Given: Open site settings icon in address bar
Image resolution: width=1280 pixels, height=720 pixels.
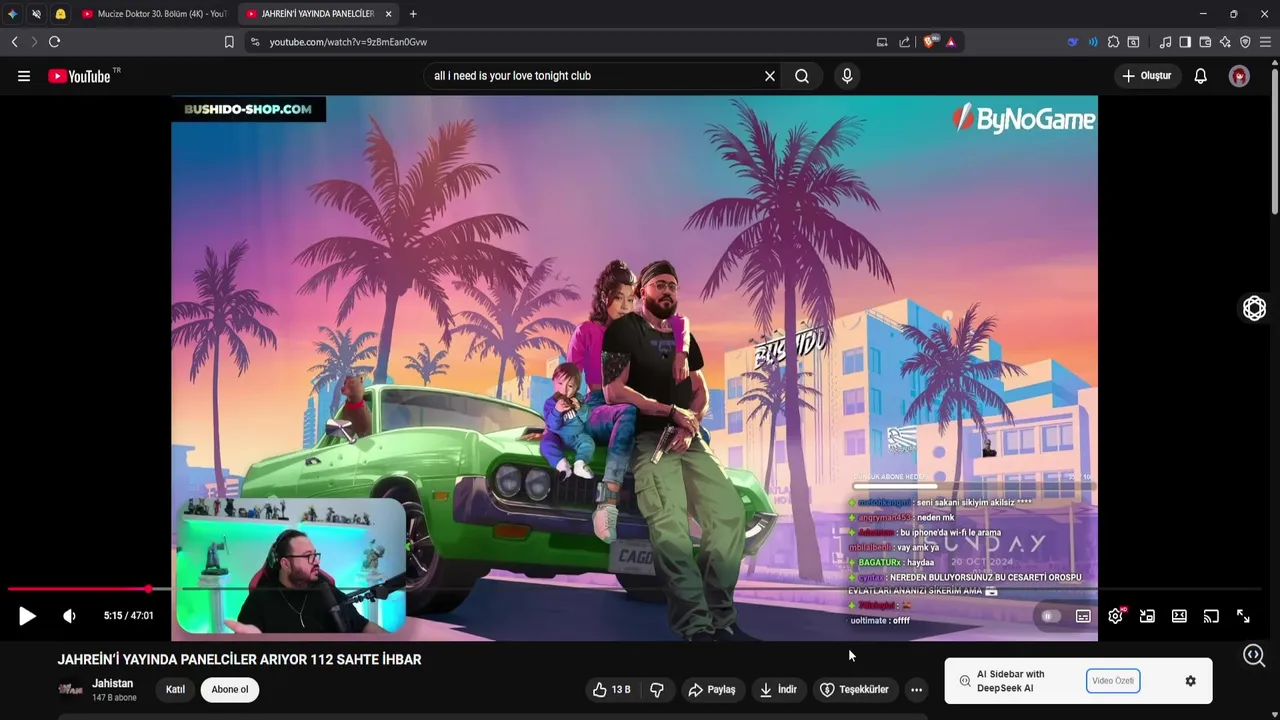Looking at the screenshot, I should coord(255,42).
